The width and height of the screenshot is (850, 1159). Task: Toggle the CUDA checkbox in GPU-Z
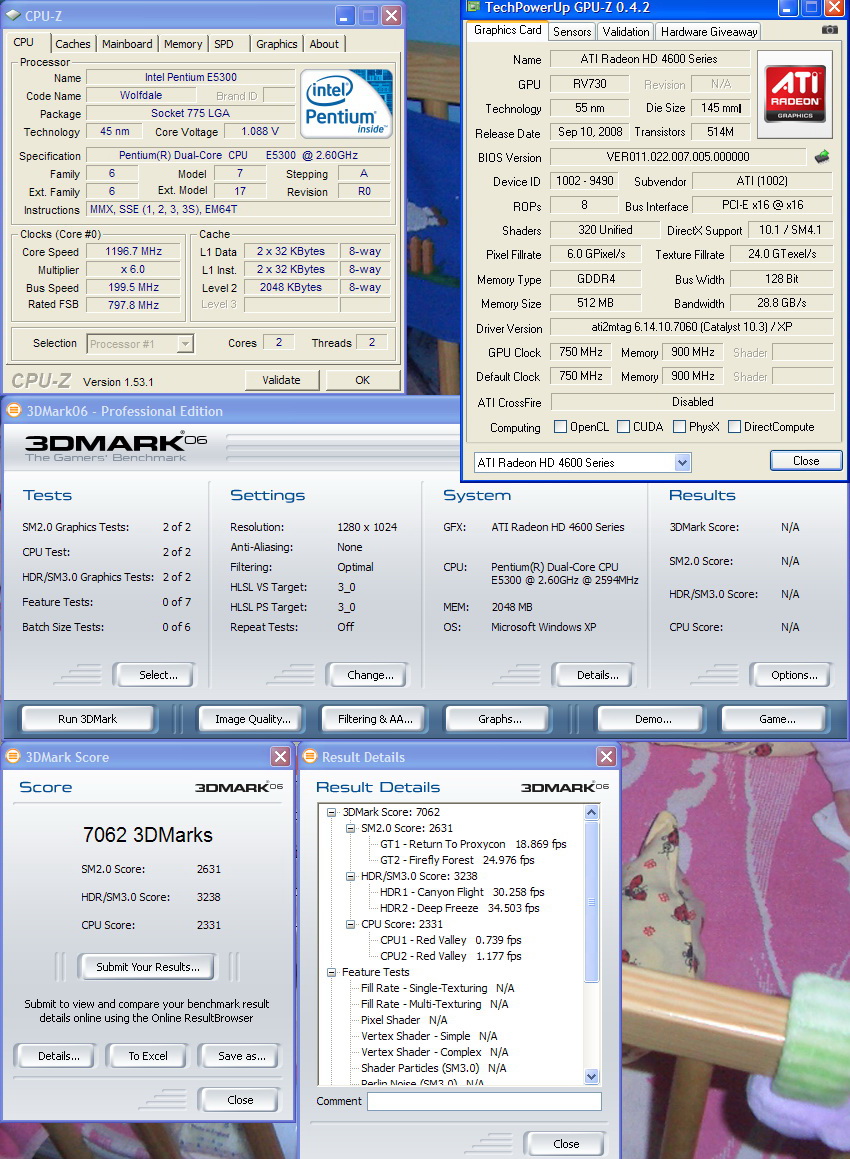623,426
